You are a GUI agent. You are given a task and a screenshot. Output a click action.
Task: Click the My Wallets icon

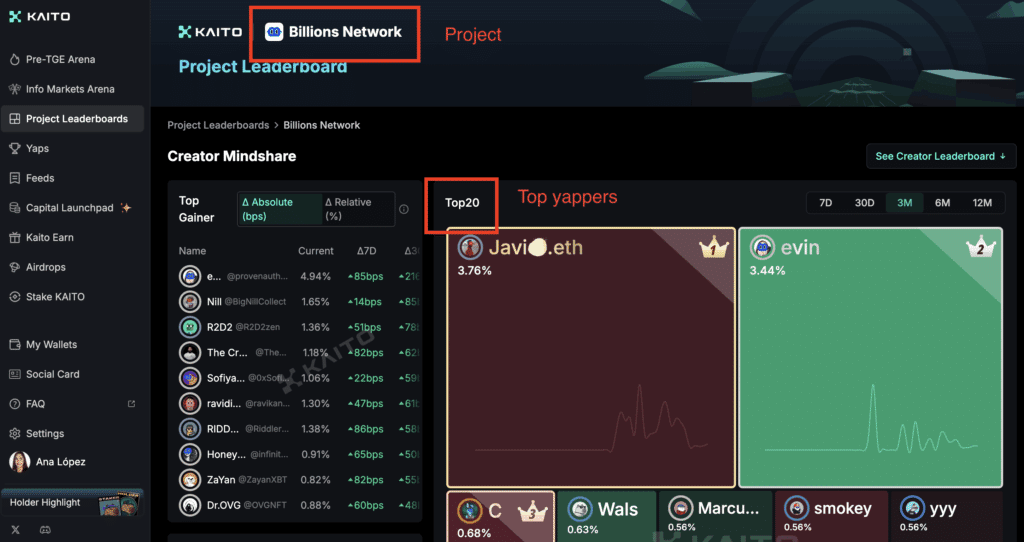tap(15, 345)
